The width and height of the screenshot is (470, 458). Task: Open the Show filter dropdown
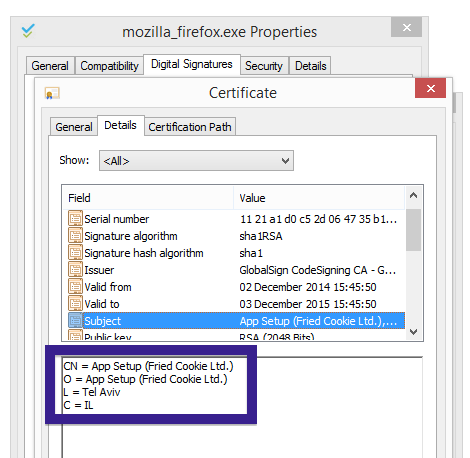[196, 161]
